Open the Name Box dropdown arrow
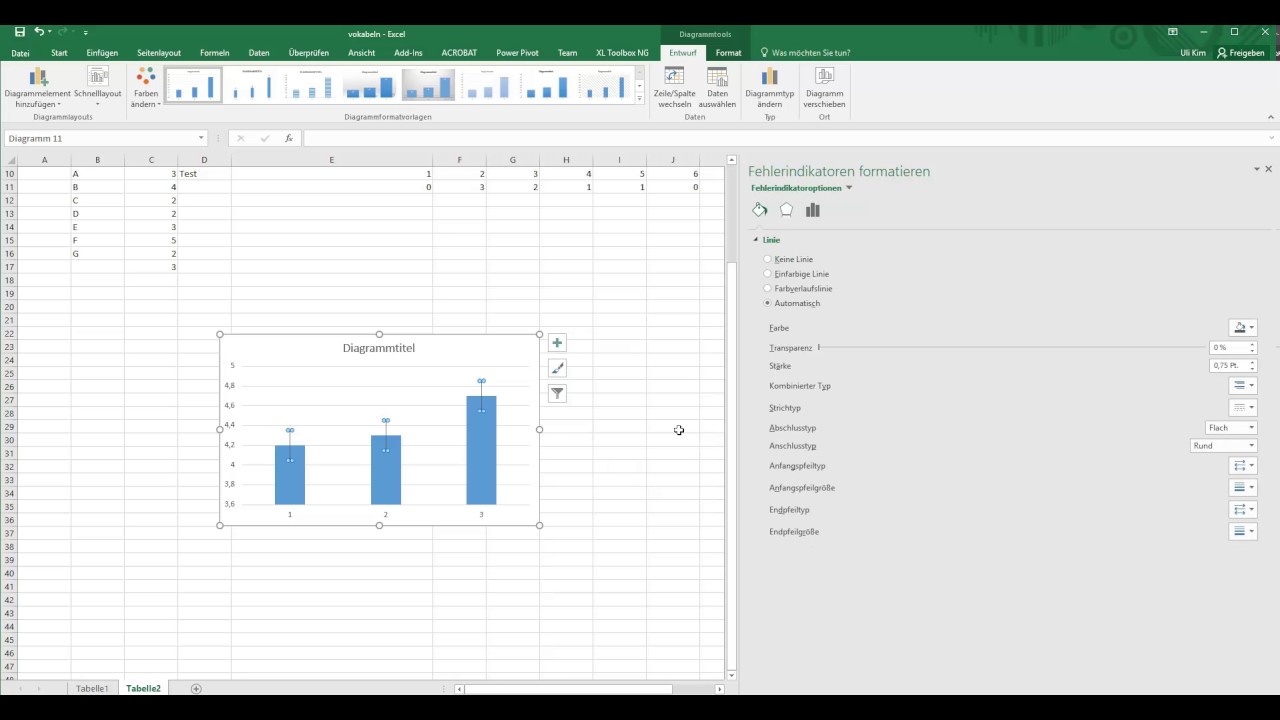The image size is (1280, 720). 201,138
